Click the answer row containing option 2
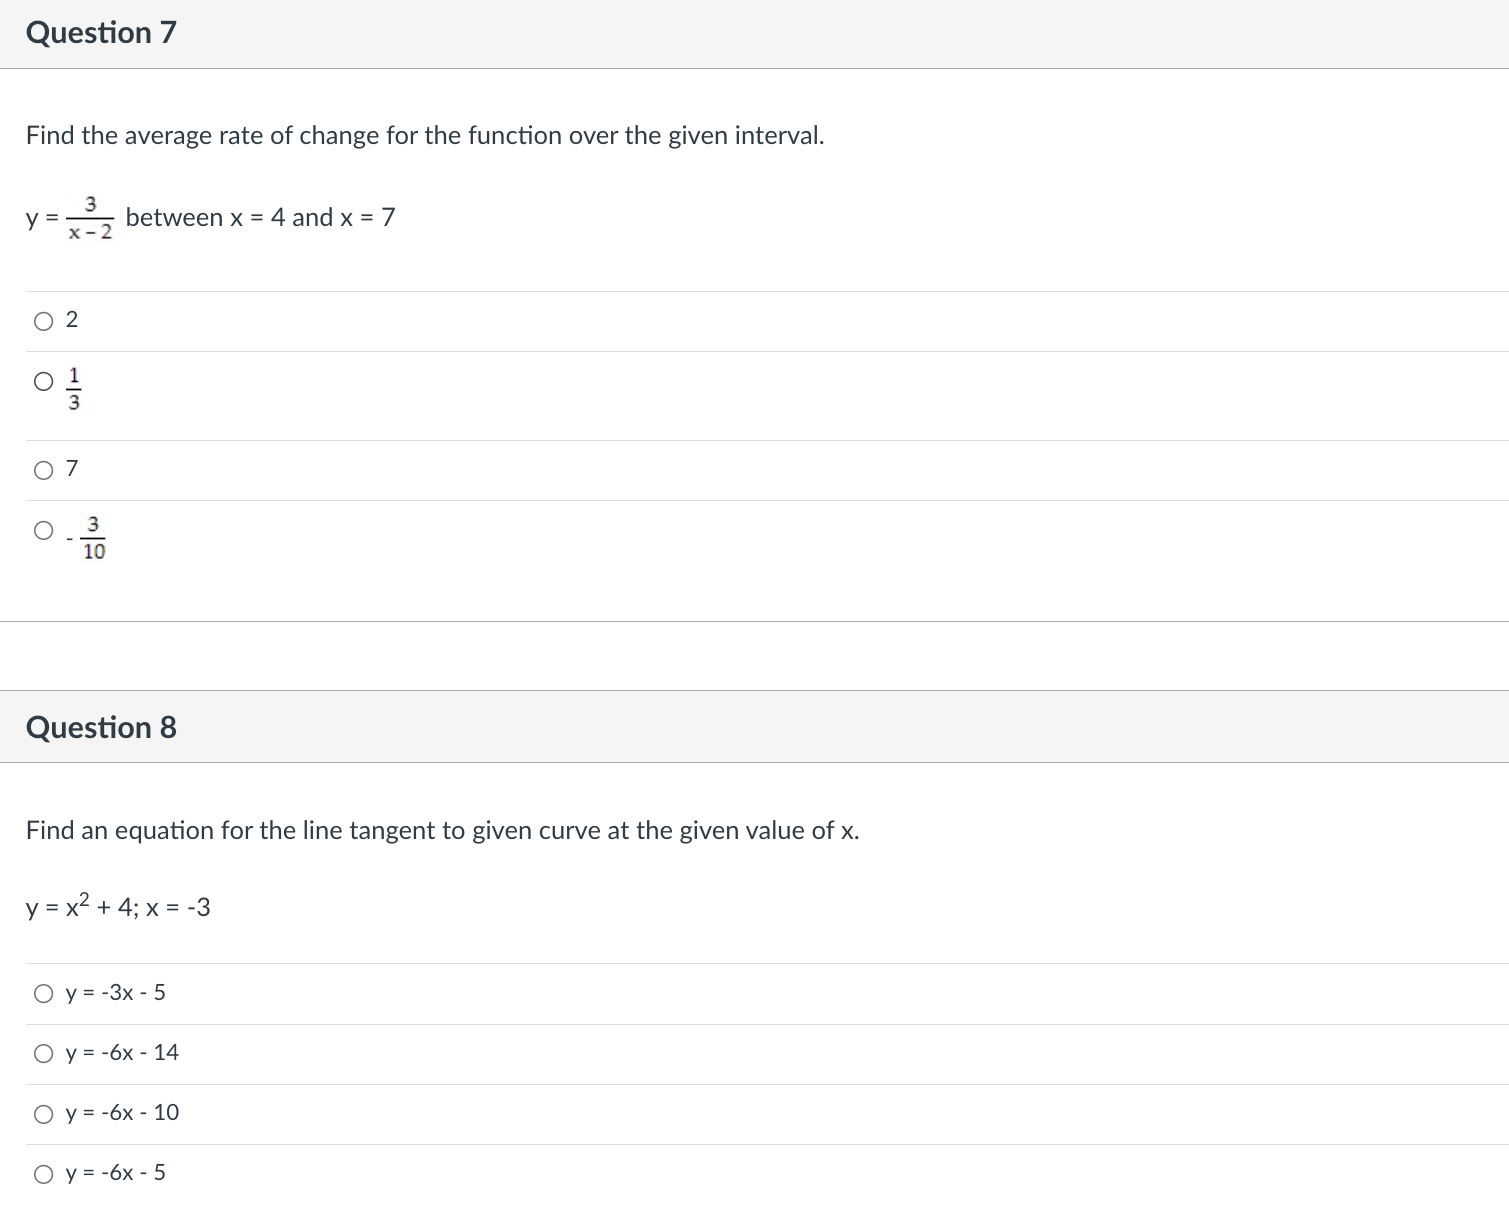Screen dimensions: 1509x1229 400,320
